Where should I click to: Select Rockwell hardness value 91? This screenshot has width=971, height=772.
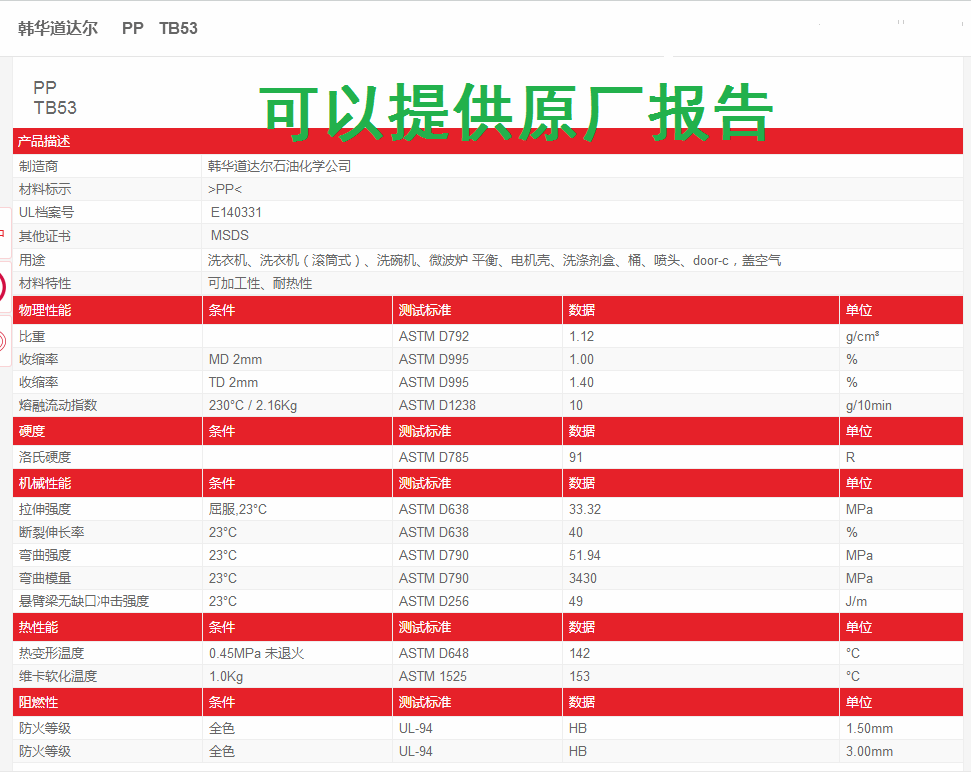pos(576,457)
